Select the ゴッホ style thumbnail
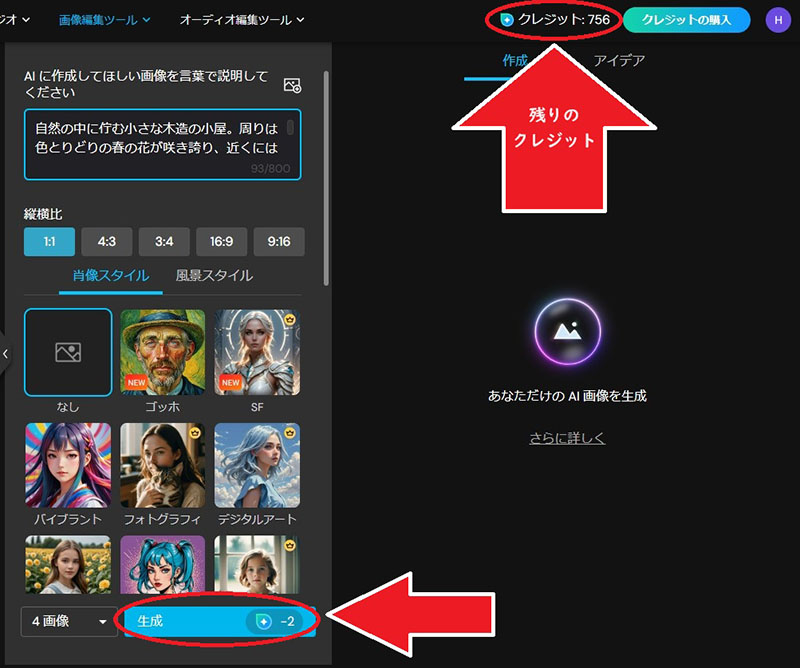This screenshot has height=668, width=800. coord(162,353)
